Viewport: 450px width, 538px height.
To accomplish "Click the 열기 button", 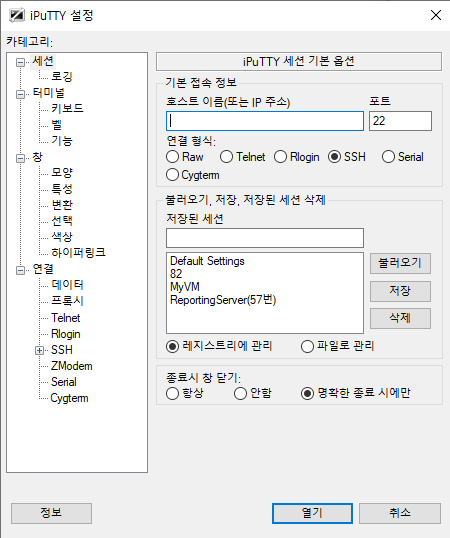I will [x=312, y=513].
